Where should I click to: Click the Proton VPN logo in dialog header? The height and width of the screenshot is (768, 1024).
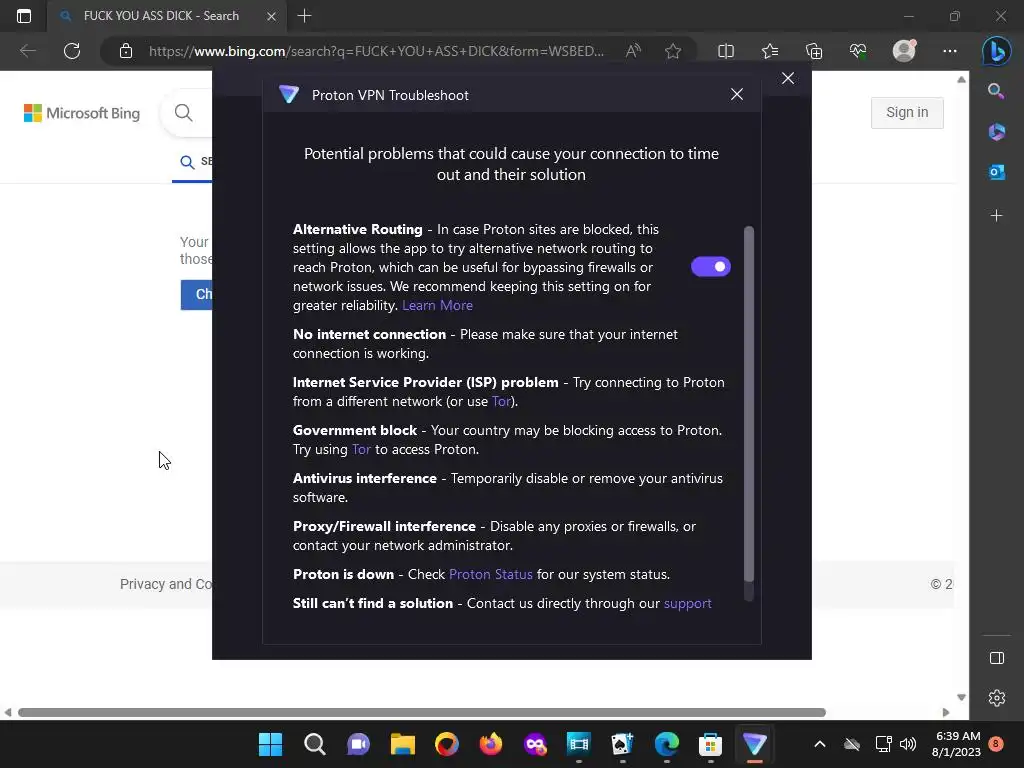(x=289, y=95)
